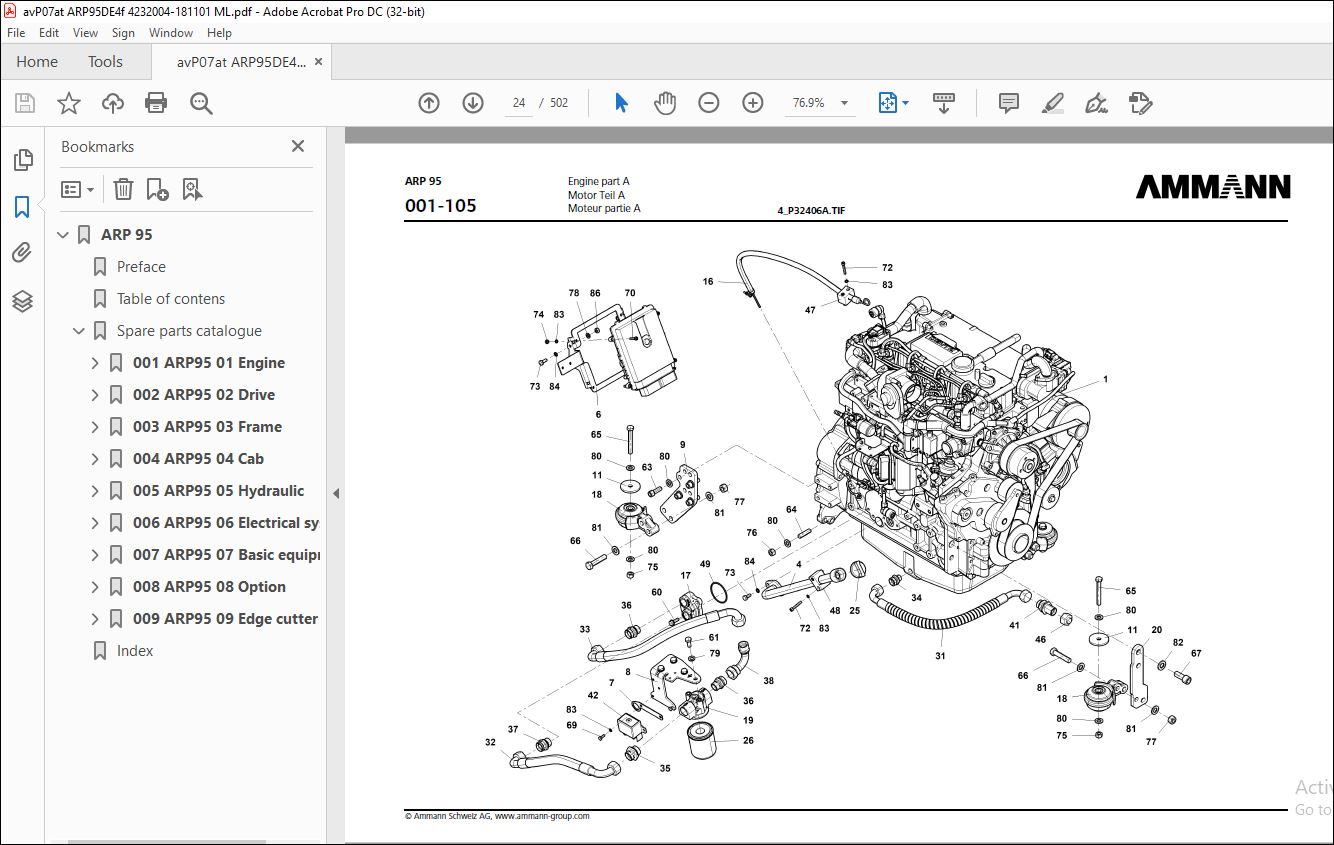The width and height of the screenshot is (1334, 845).
Task: Click the Save file icon
Action: [x=25, y=103]
